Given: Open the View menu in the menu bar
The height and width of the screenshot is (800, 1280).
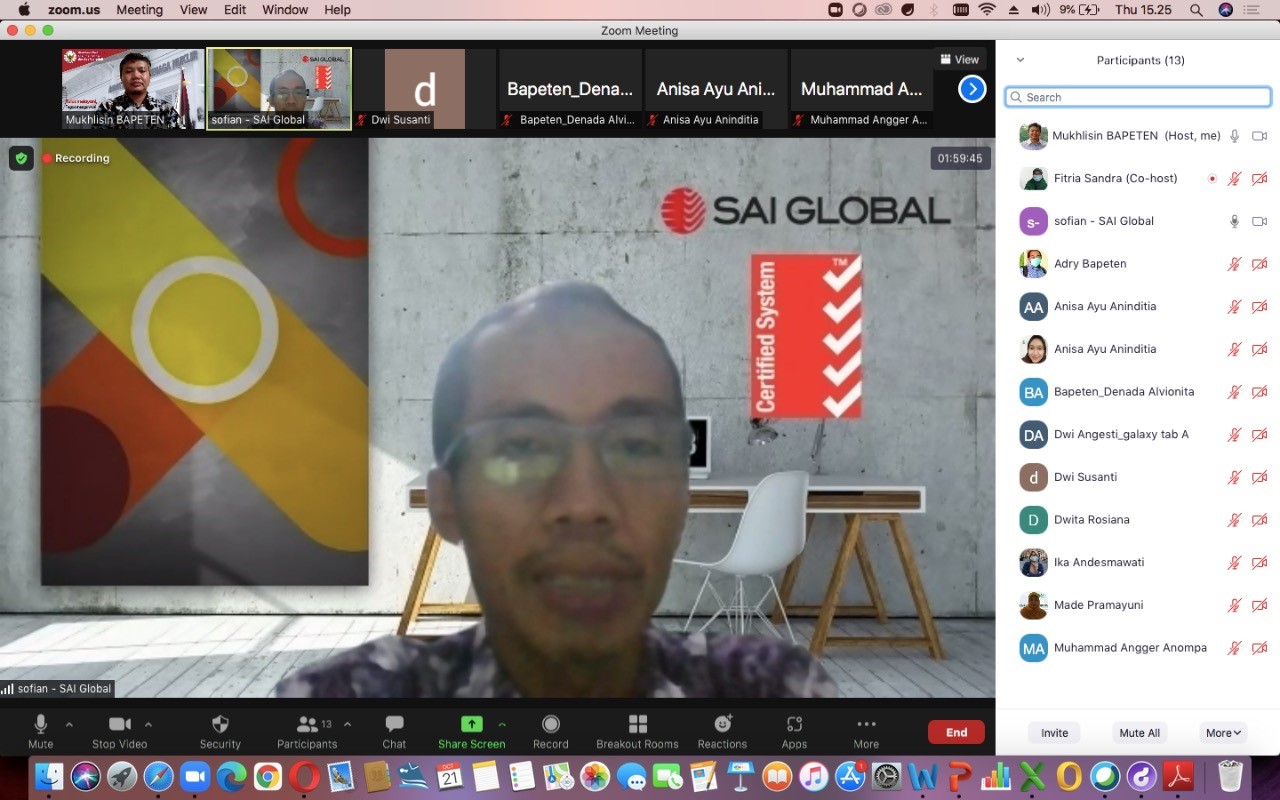Looking at the screenshot, I should 193,10.
